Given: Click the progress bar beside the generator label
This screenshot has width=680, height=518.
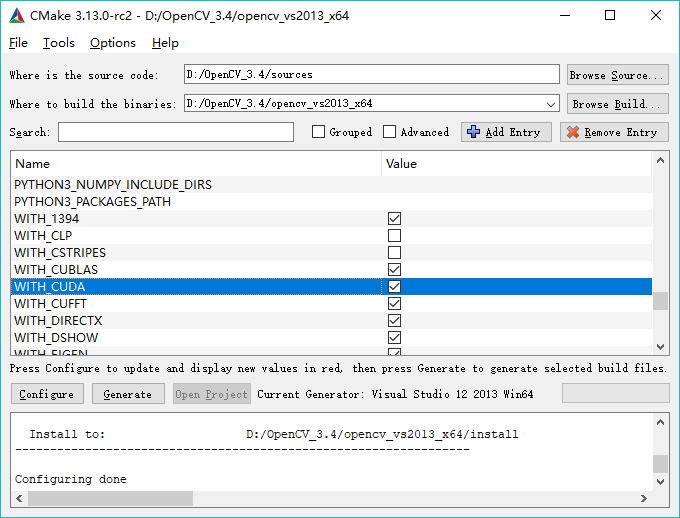Looking at the screenshot, I should [616, 393].
